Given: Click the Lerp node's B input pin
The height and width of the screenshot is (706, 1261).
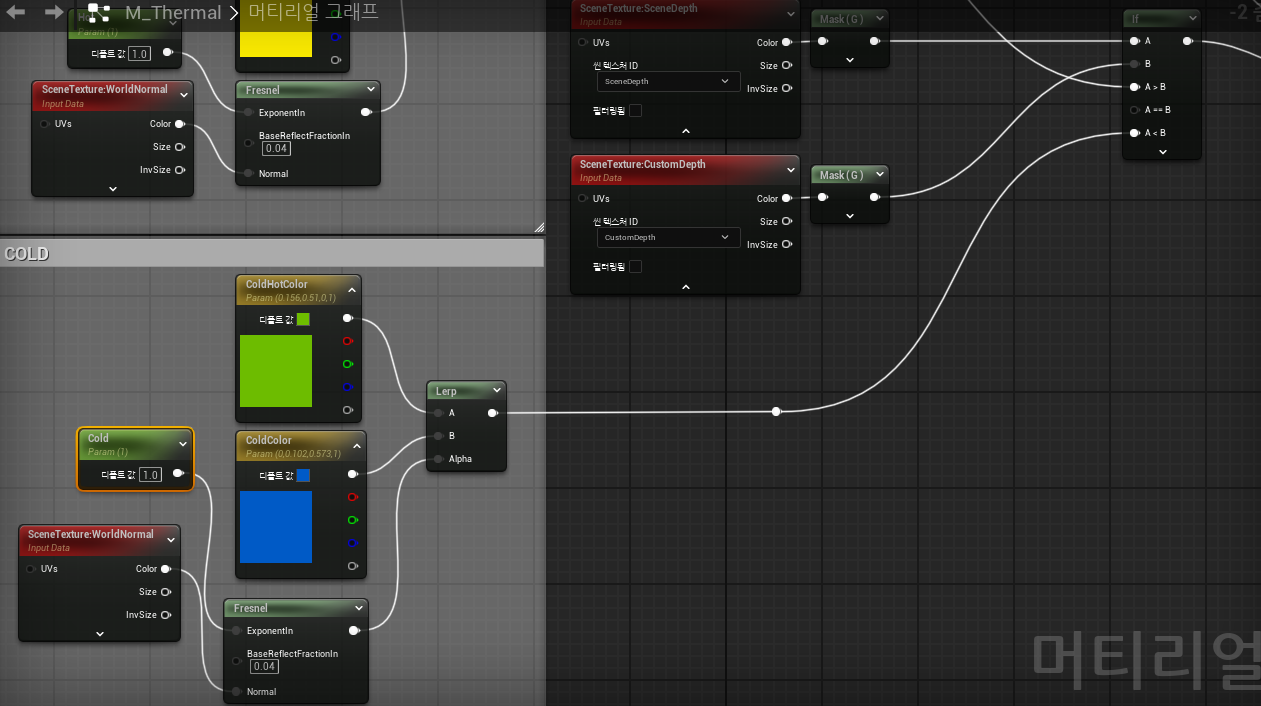Looking at the screenshot, I should (438, 436).
